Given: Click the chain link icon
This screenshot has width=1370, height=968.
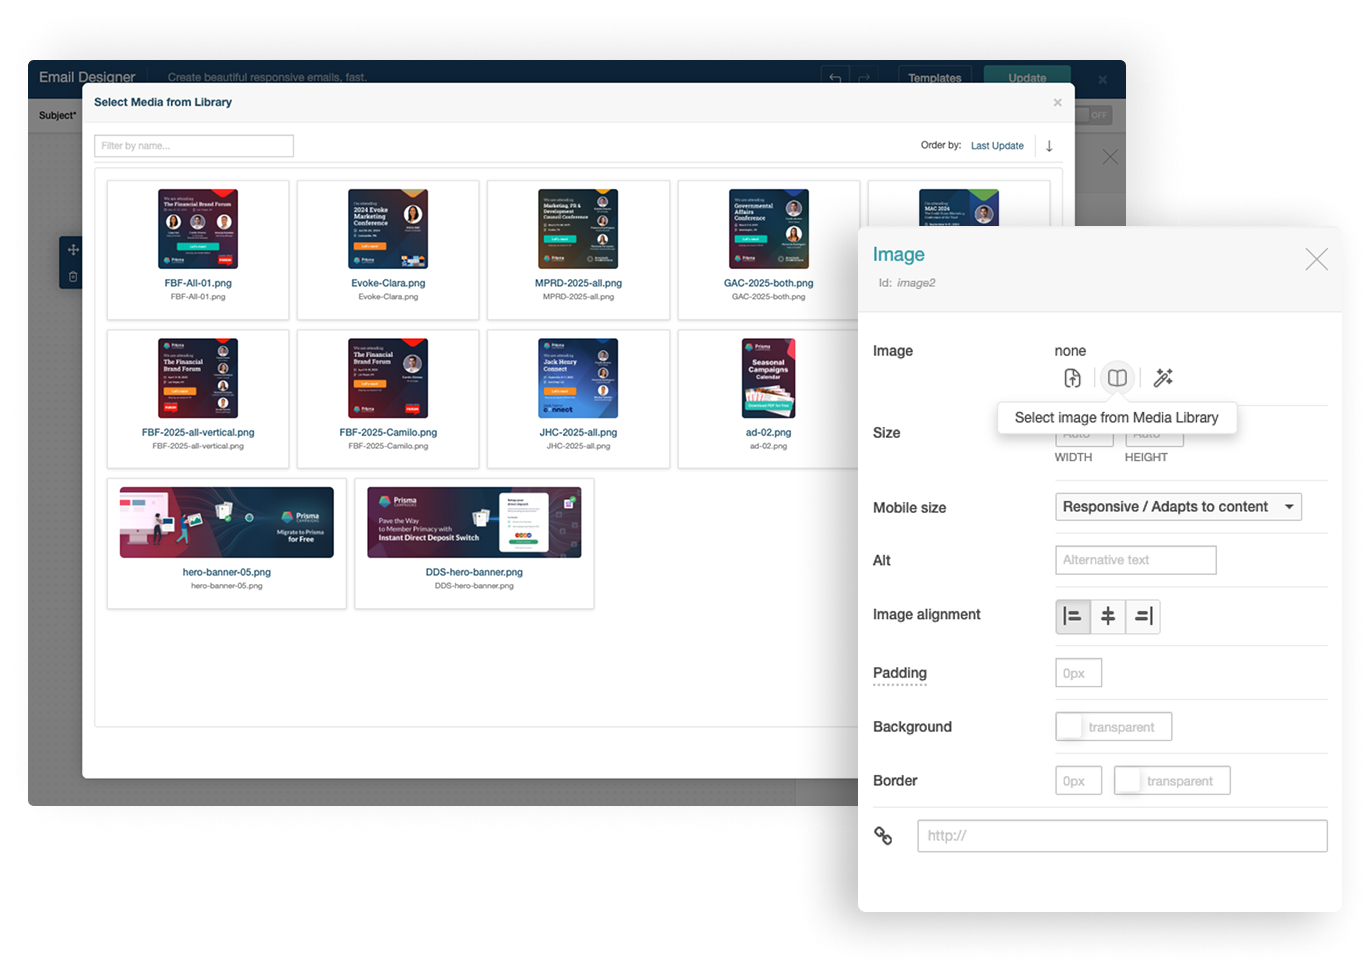Looking at the screenshot, I should (x=883, y=836).
